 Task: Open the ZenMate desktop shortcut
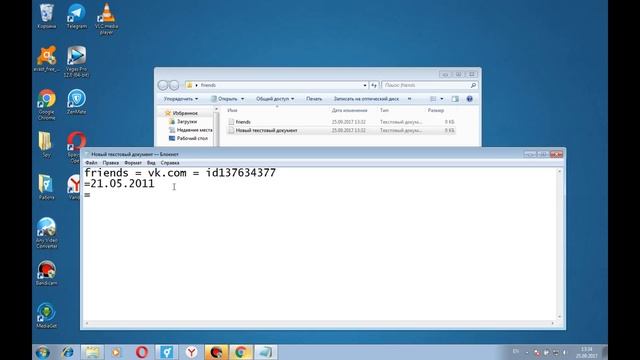point(76,102)
